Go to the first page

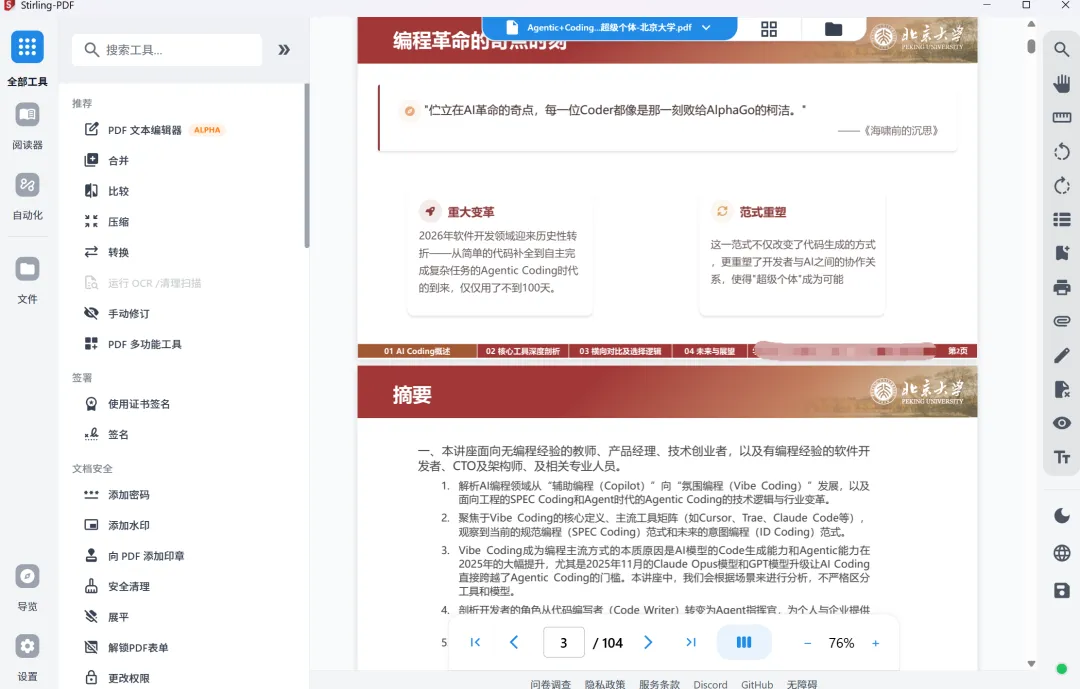pyautogui.click(x=475, y=642)
